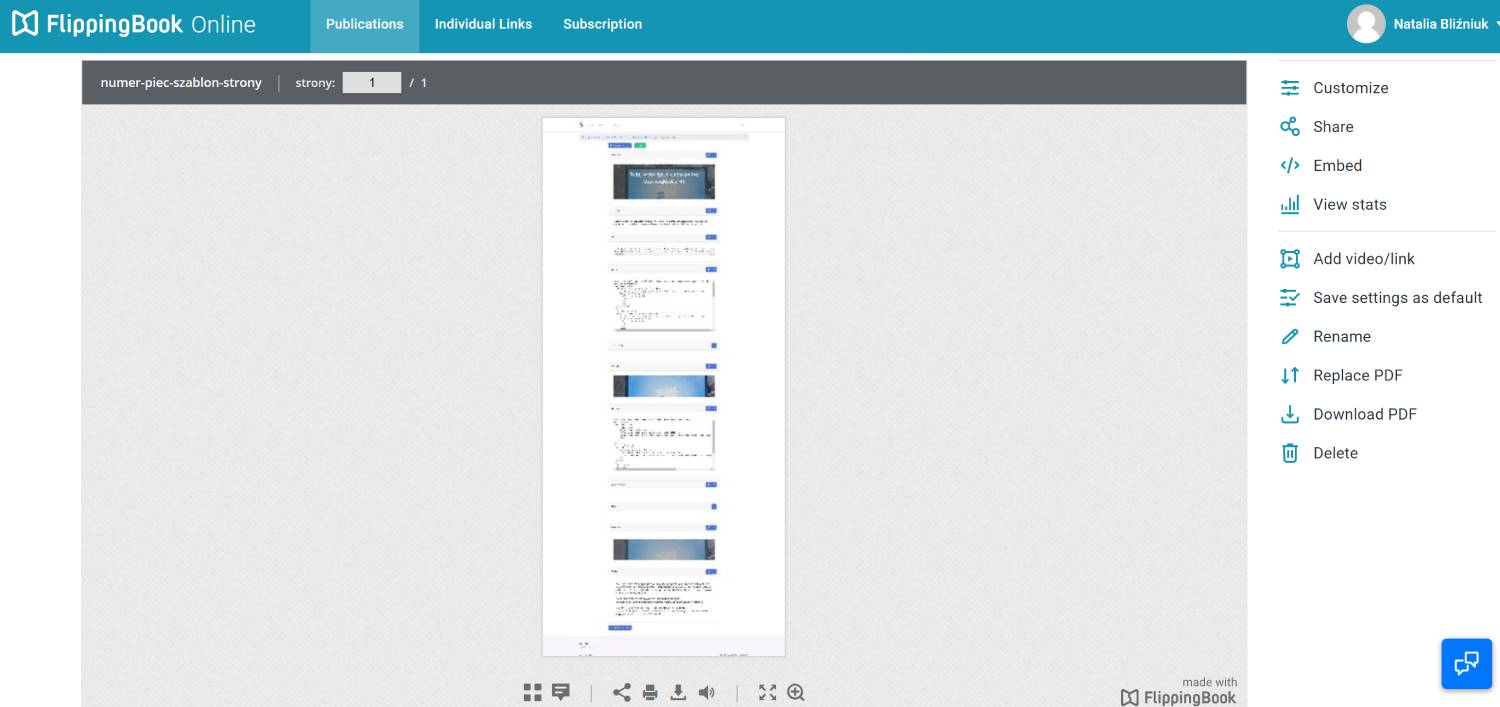This screenshot has width=1500, height=707.
Task: Click the page number input field
Action: pyautogui.click(x=372, y=83)
